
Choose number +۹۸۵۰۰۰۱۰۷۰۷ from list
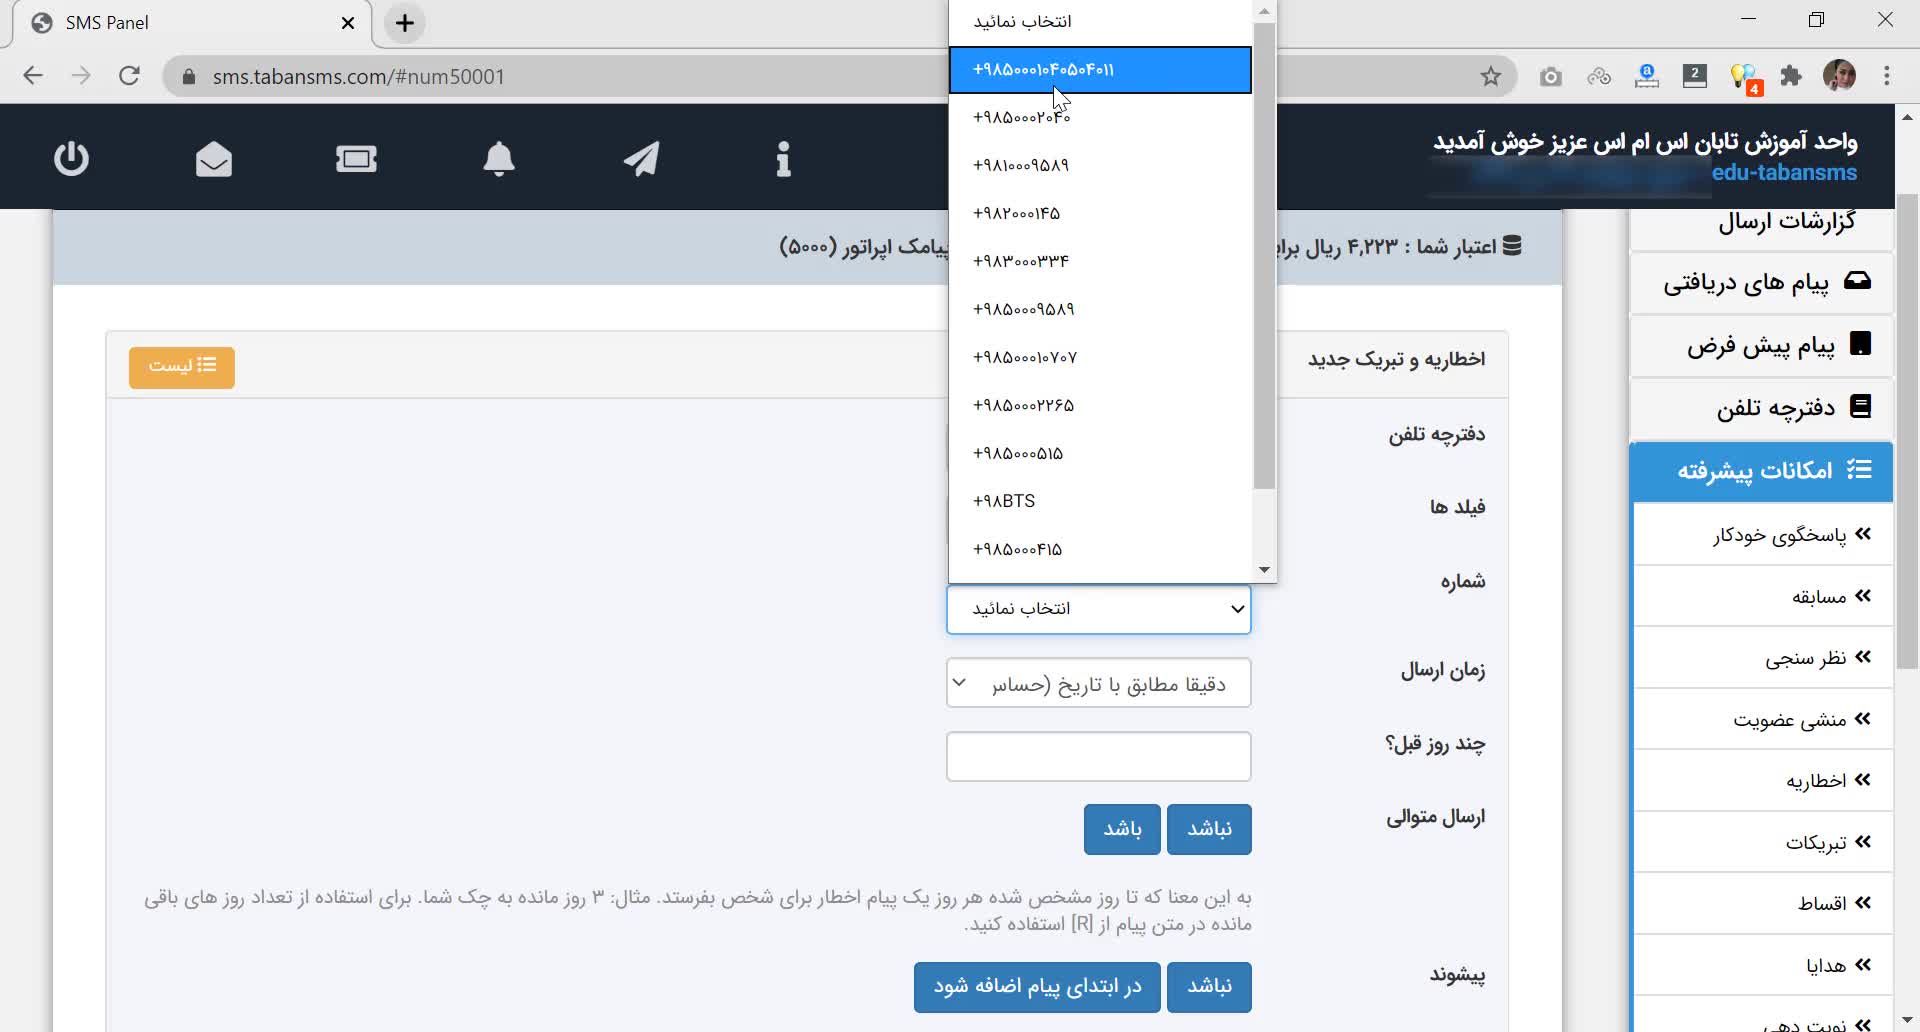tap(1100, 357)
